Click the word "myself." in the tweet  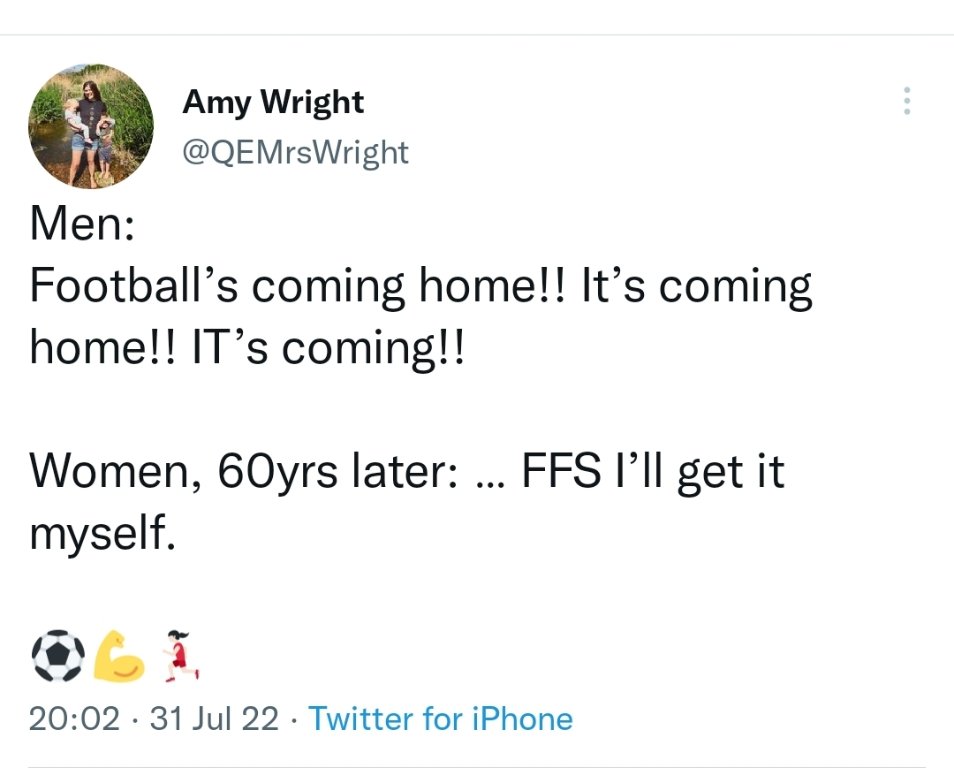point(104,532)
